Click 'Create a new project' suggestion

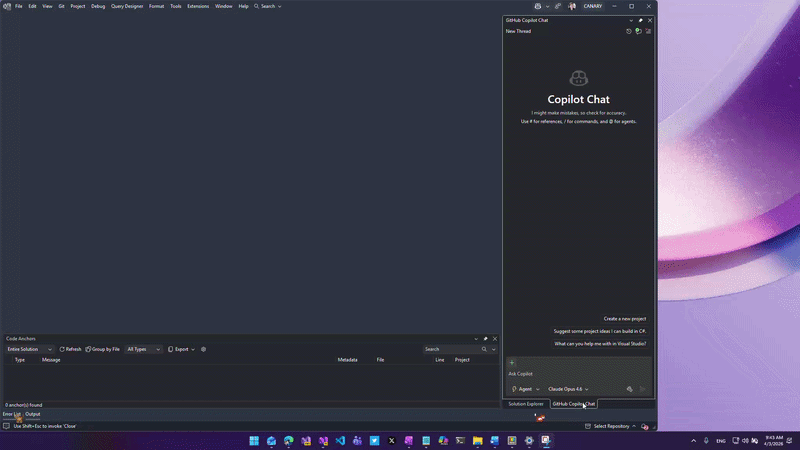(624, 318)
